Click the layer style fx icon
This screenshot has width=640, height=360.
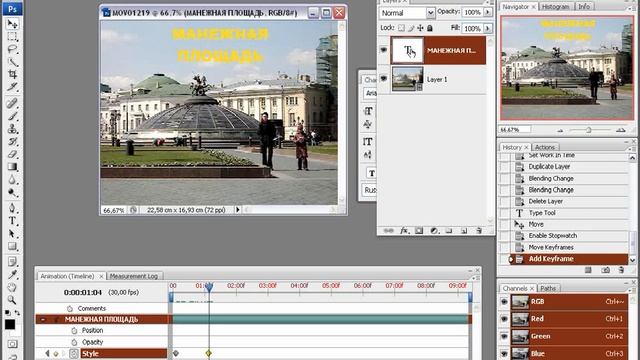pos(404,231)
